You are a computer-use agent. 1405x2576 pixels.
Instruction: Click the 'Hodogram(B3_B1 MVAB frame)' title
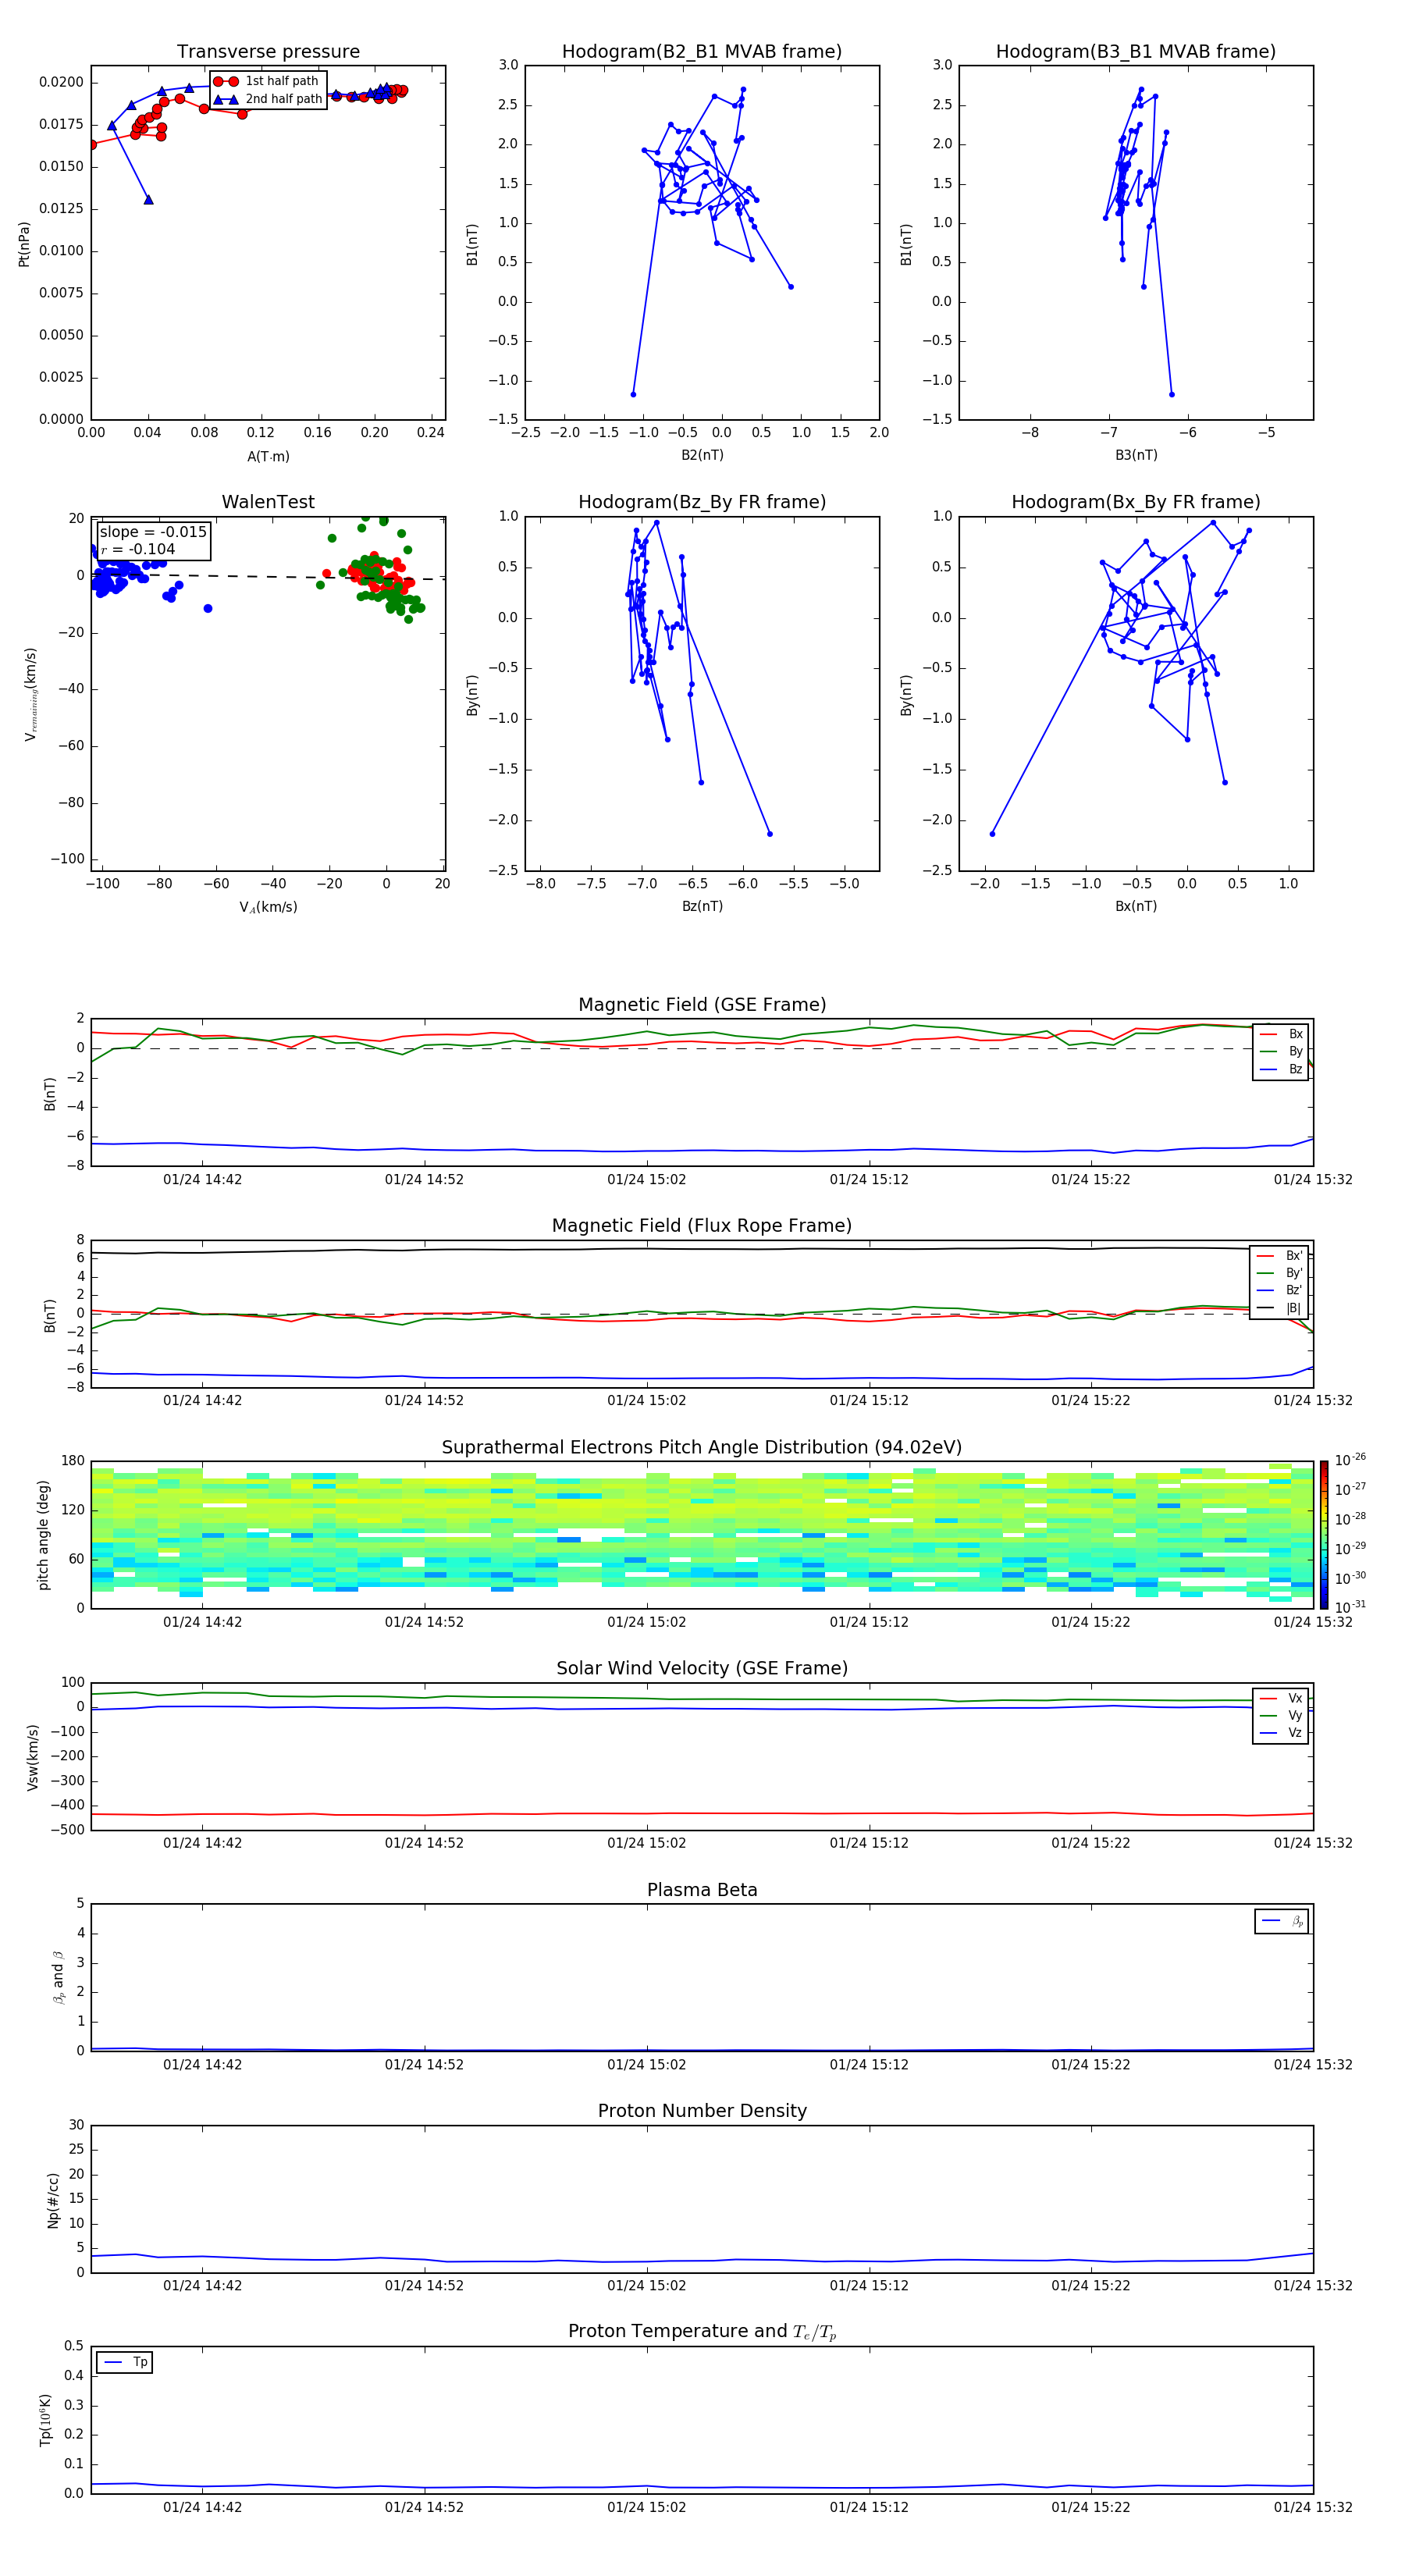[x=1136, y=52]
